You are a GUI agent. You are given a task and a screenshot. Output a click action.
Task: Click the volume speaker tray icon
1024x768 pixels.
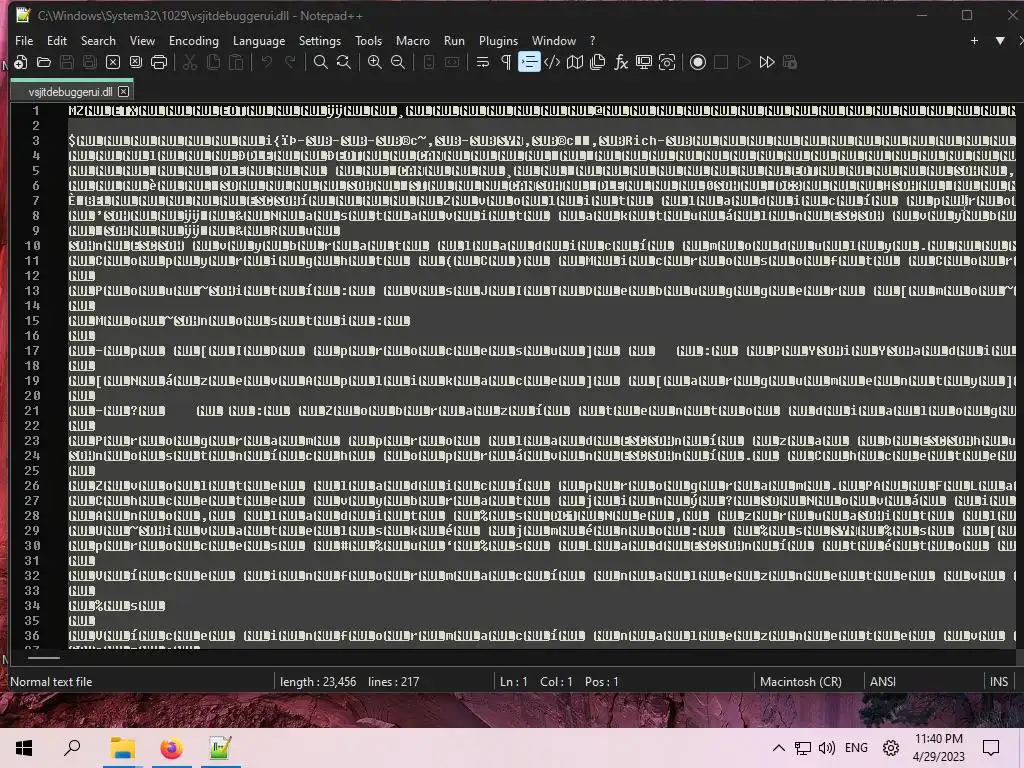[827, 748]
